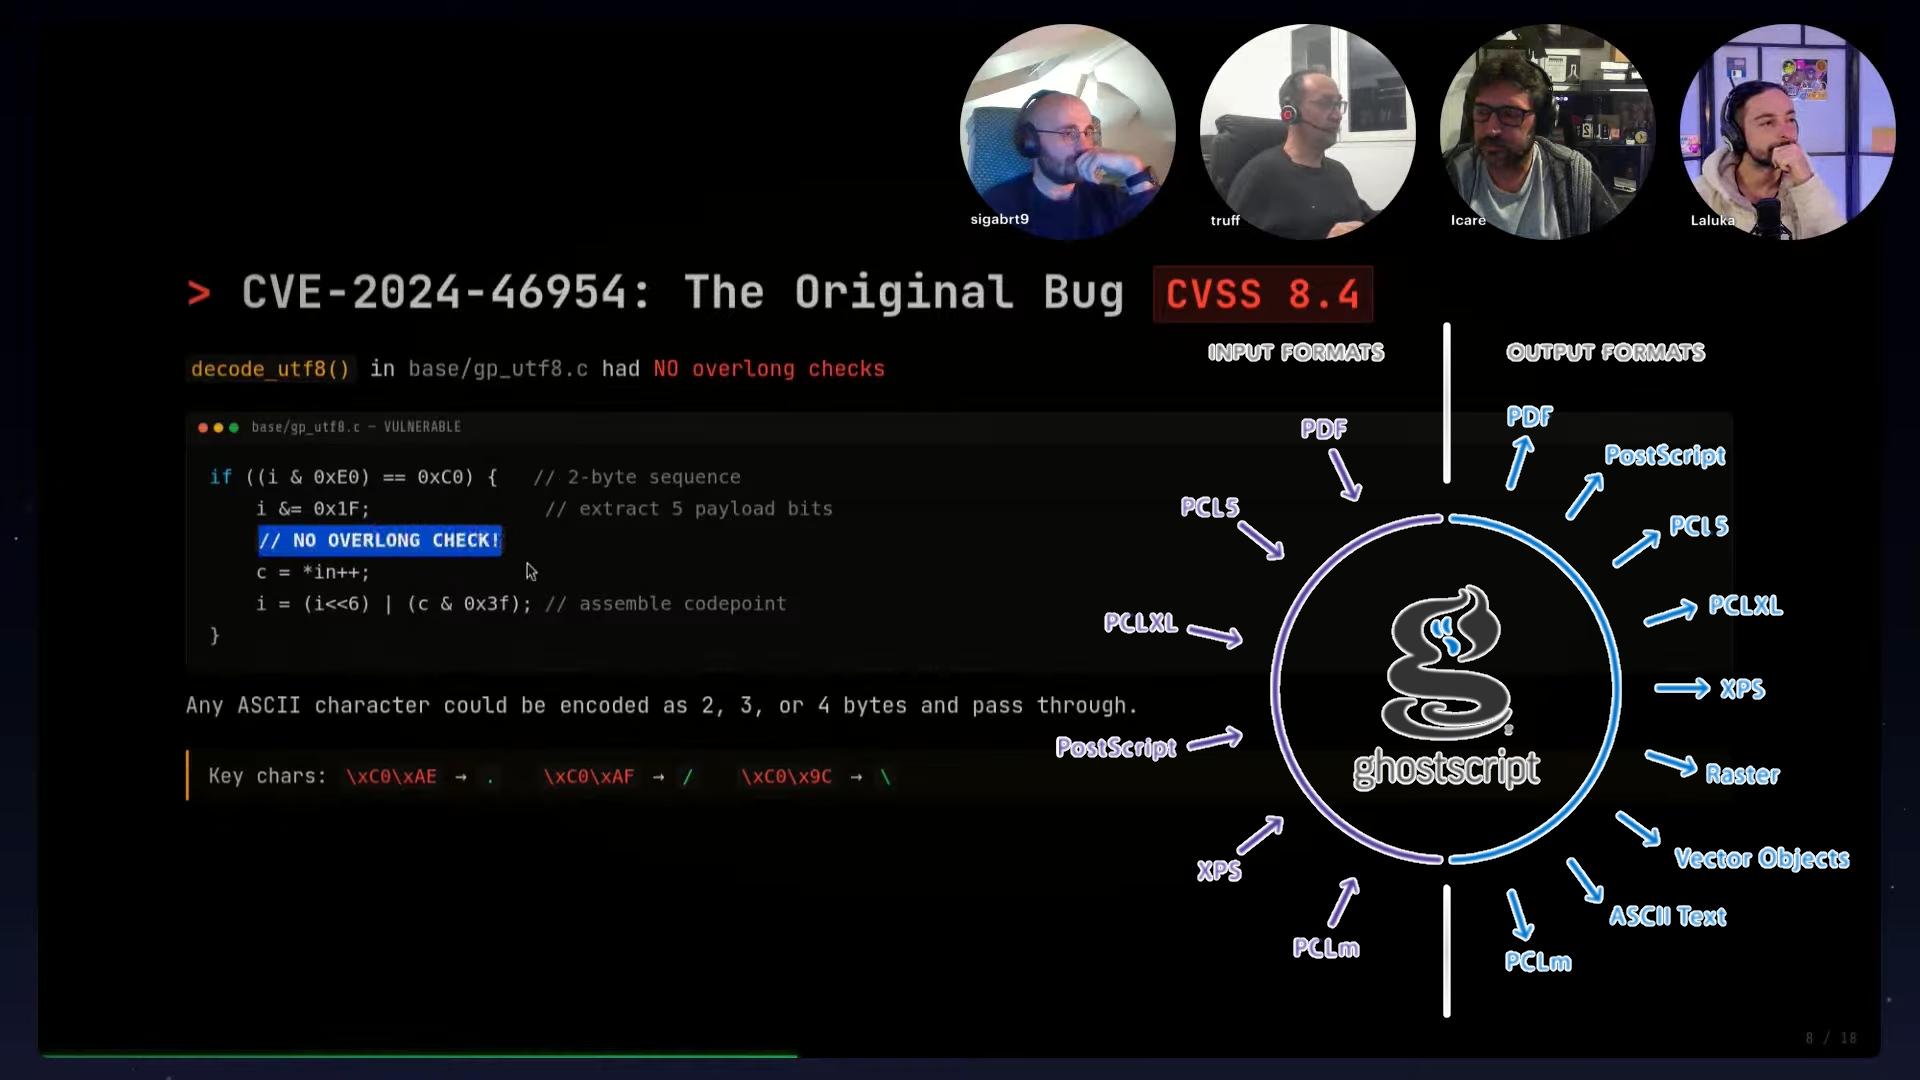This screenshot has width=1920, height=1080.
Task: Click the "OUTPUT FORMATS" heading
Action: coord(1606,352)
